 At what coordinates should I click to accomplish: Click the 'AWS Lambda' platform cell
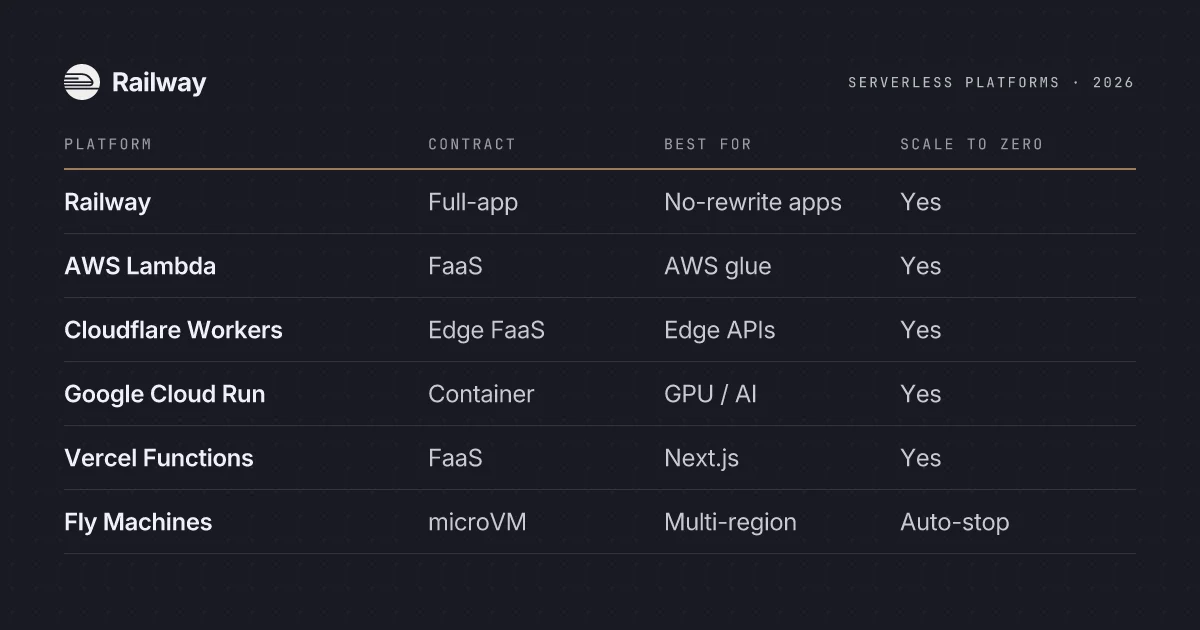coord(140,266)
